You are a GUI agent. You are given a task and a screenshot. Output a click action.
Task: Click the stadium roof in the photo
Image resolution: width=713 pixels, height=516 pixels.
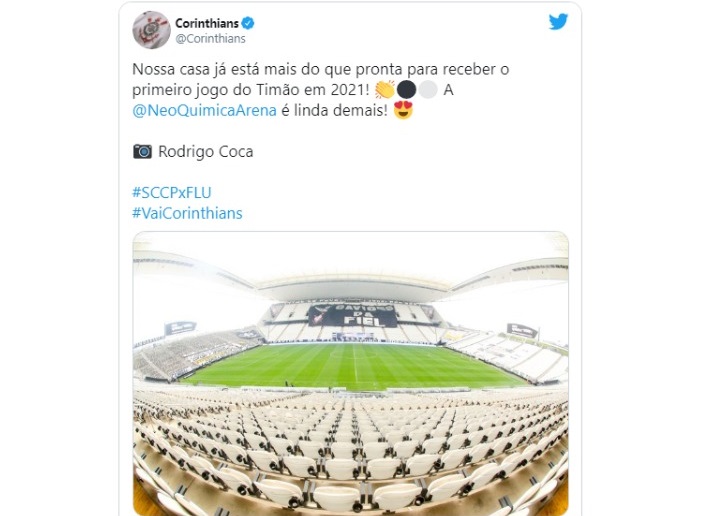click(x=351, y=282)
